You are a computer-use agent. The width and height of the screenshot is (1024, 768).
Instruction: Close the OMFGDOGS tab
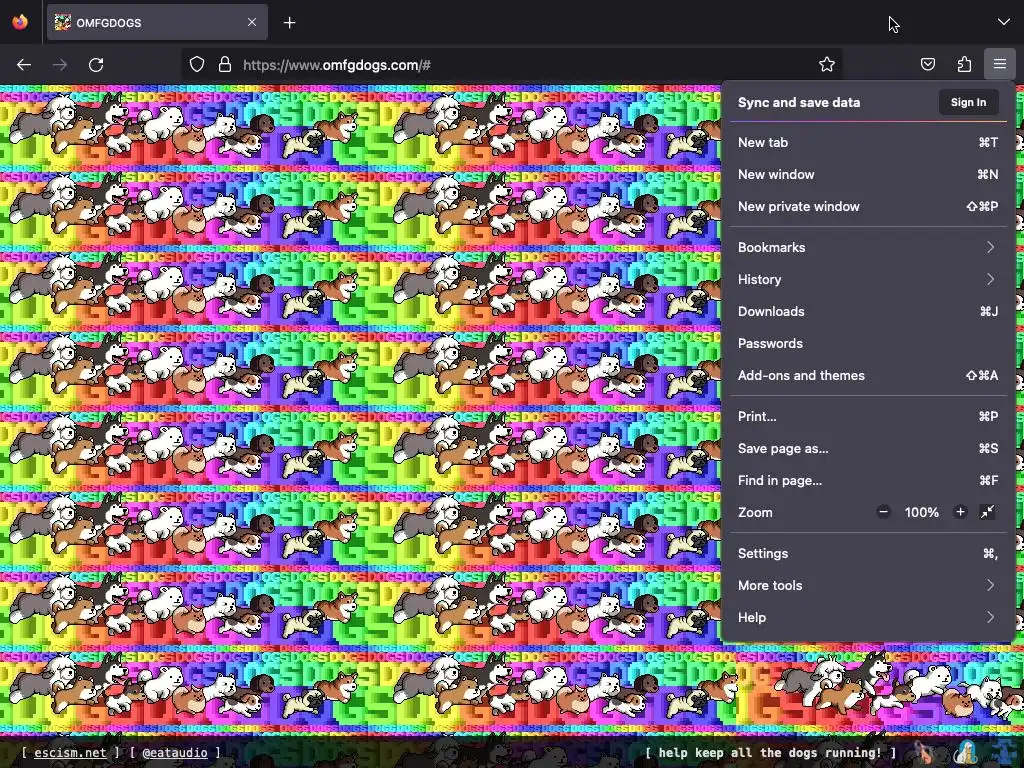[x=252, y=22]
